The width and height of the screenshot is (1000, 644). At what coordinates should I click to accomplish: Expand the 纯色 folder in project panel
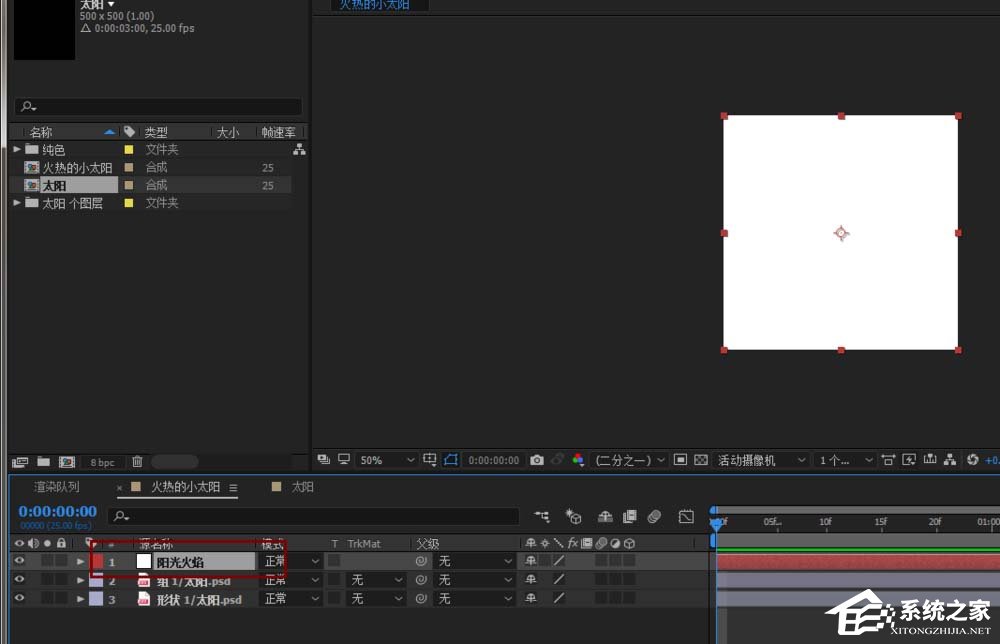click(17, 149)
